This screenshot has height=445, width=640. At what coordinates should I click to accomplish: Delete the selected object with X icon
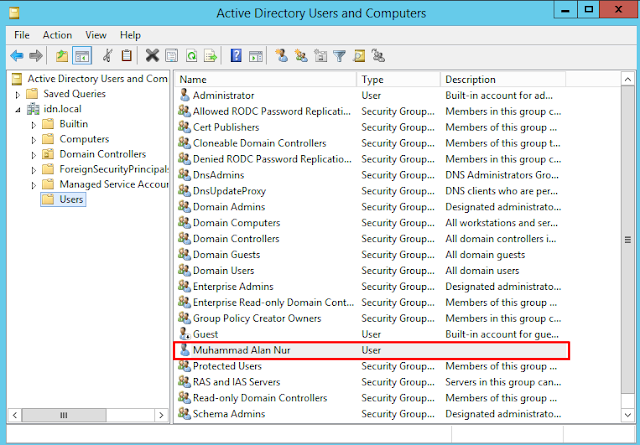pyautogui.click(x=152, y=56)
